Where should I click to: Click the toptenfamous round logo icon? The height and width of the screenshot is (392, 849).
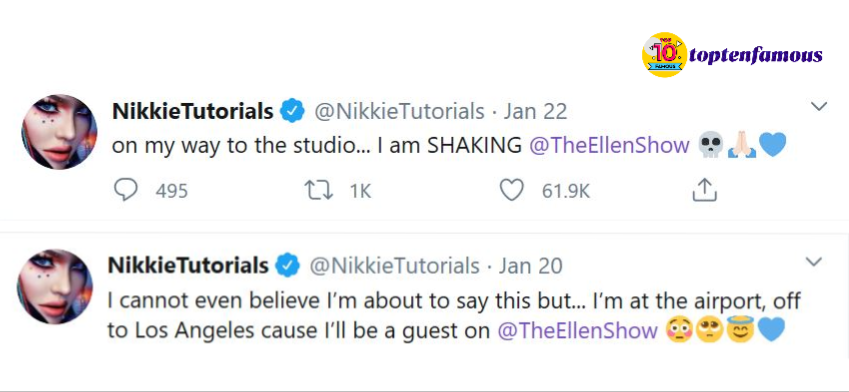coord(664,54)
